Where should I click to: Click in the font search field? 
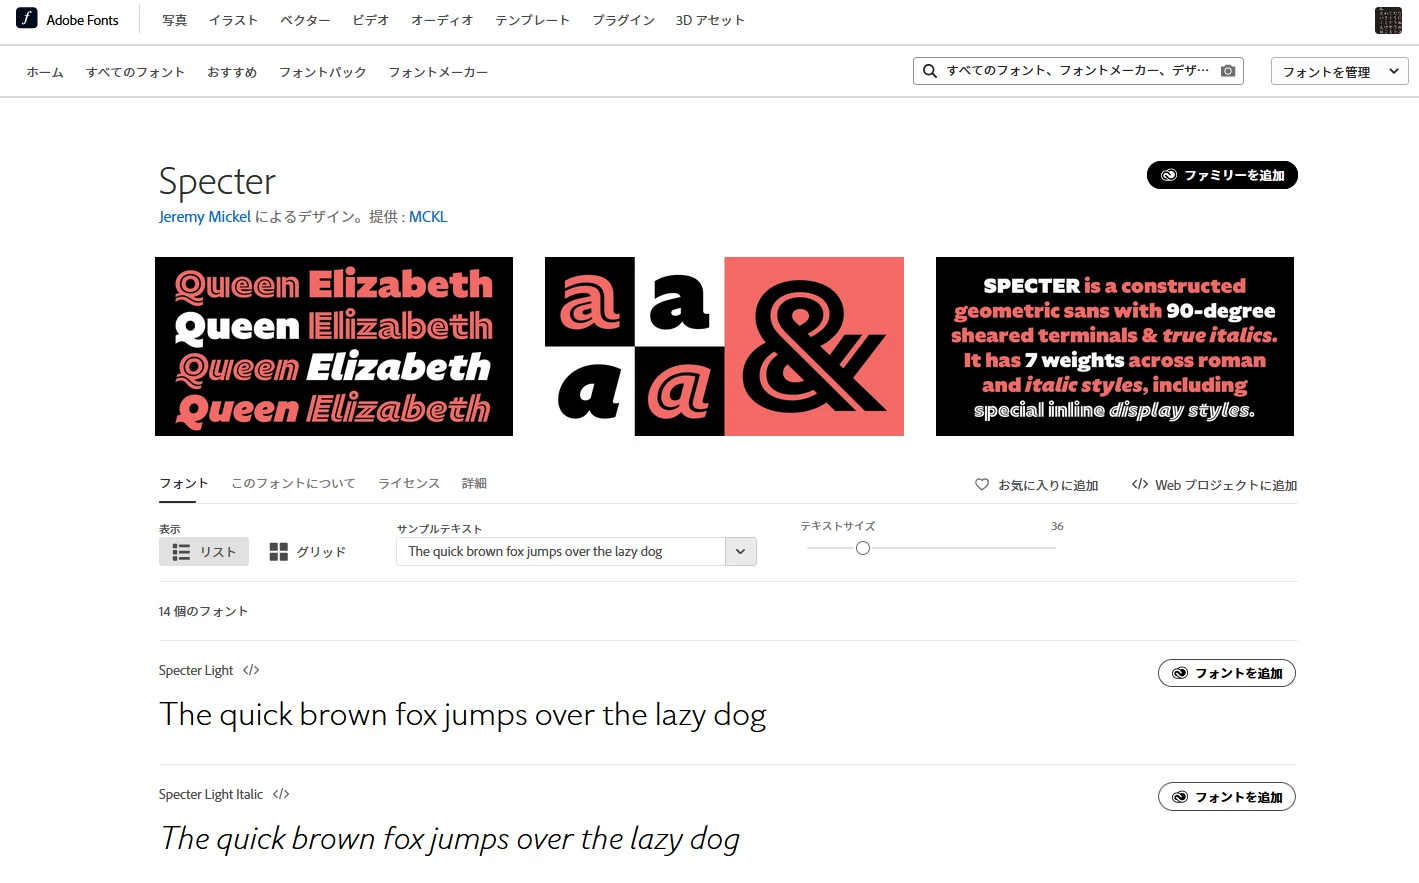[1078, 71]
